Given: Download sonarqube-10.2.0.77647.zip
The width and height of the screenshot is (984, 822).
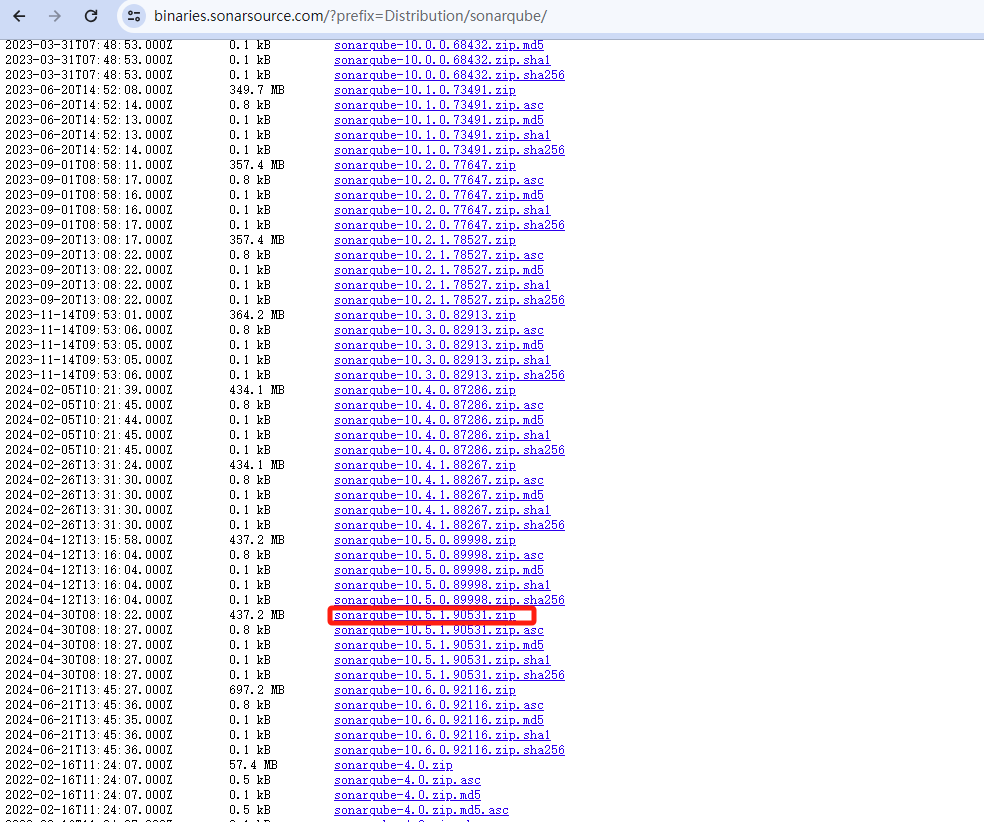Looking at the screenshot, I should 425,165.
